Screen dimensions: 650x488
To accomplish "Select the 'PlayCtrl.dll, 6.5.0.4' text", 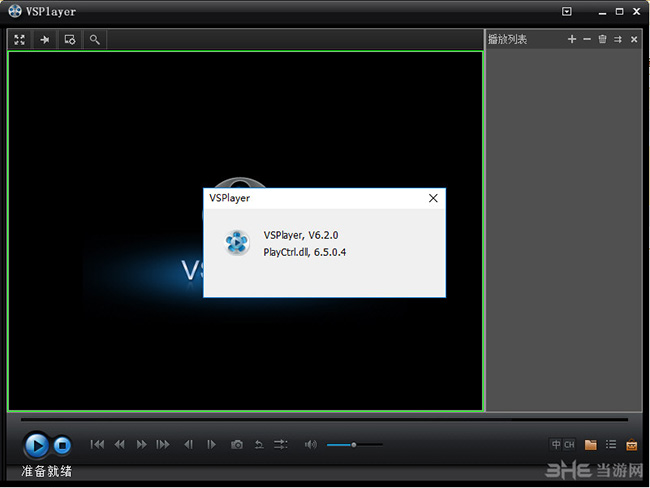I will pos(305,252).
